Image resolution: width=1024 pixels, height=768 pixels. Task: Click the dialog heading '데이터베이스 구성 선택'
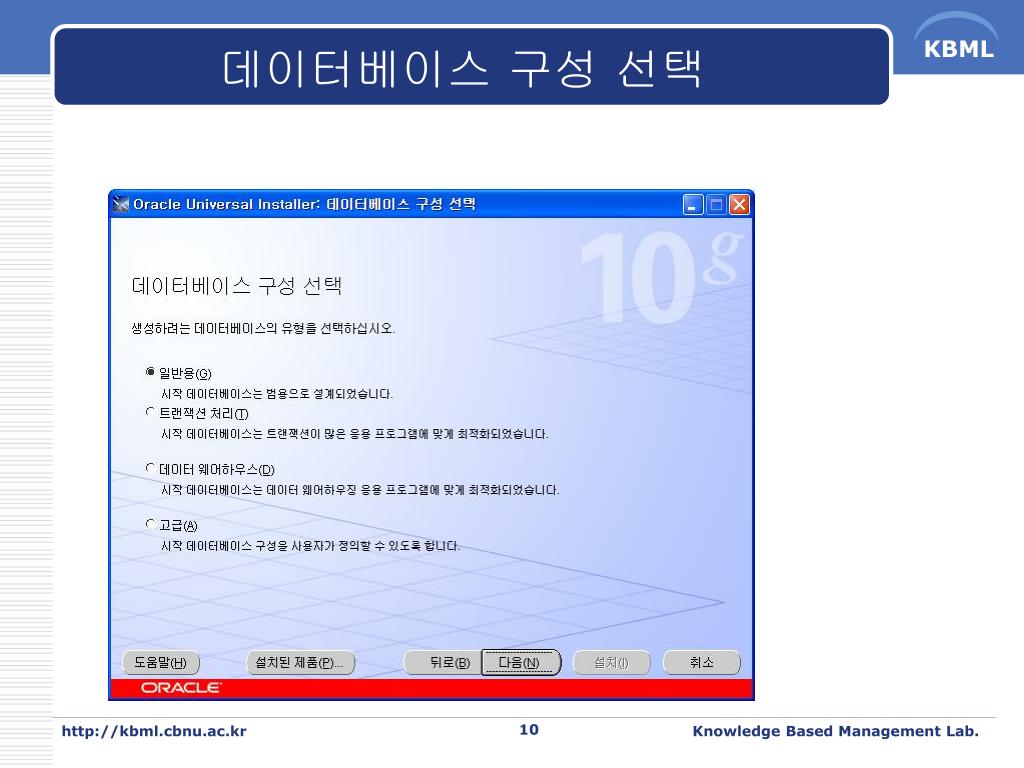click(x=236, y=285)
